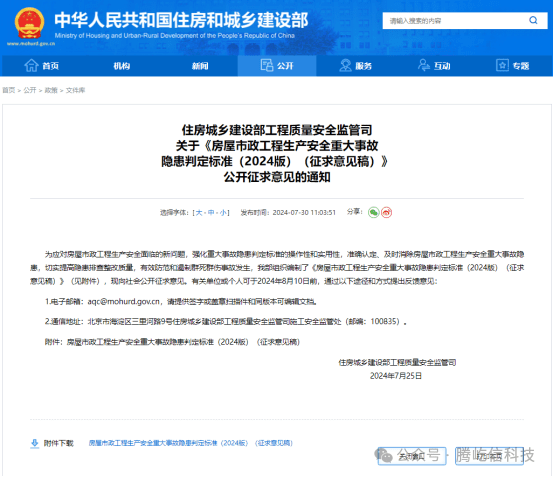Share via the red Weibo icon
Viewport: 553px width, 477px height.
tap(386, 212)
